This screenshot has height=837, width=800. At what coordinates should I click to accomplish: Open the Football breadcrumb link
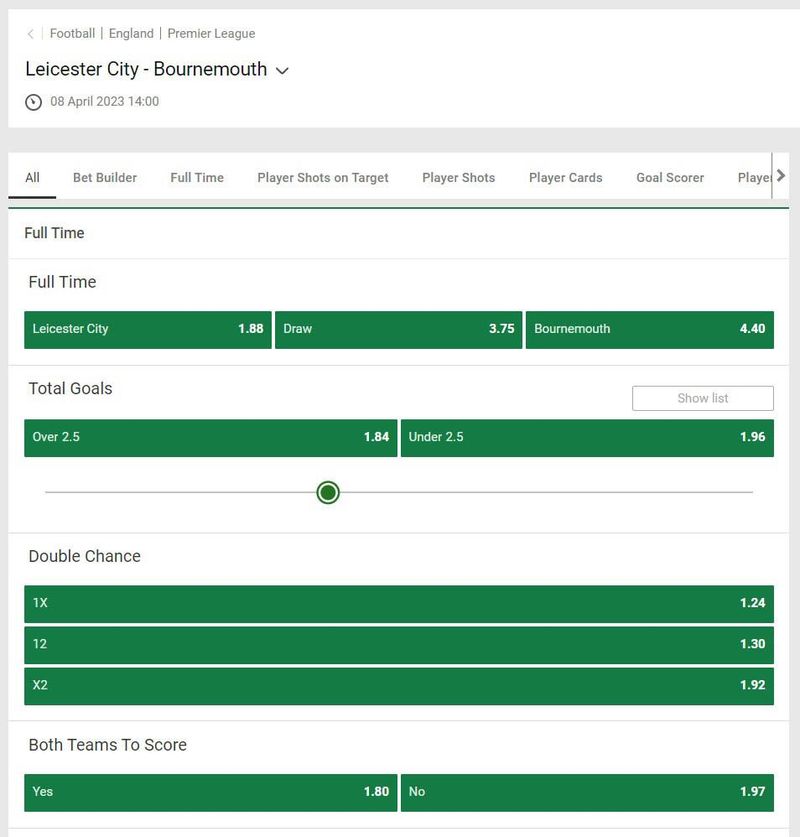(72, 34)
